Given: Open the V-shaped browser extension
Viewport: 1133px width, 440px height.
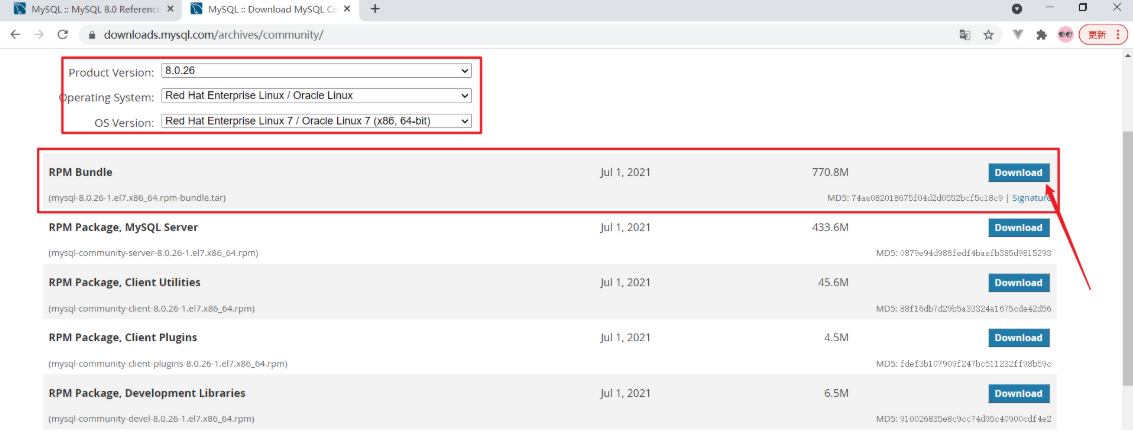Looking at the screenshot, I should (1018, 35).
